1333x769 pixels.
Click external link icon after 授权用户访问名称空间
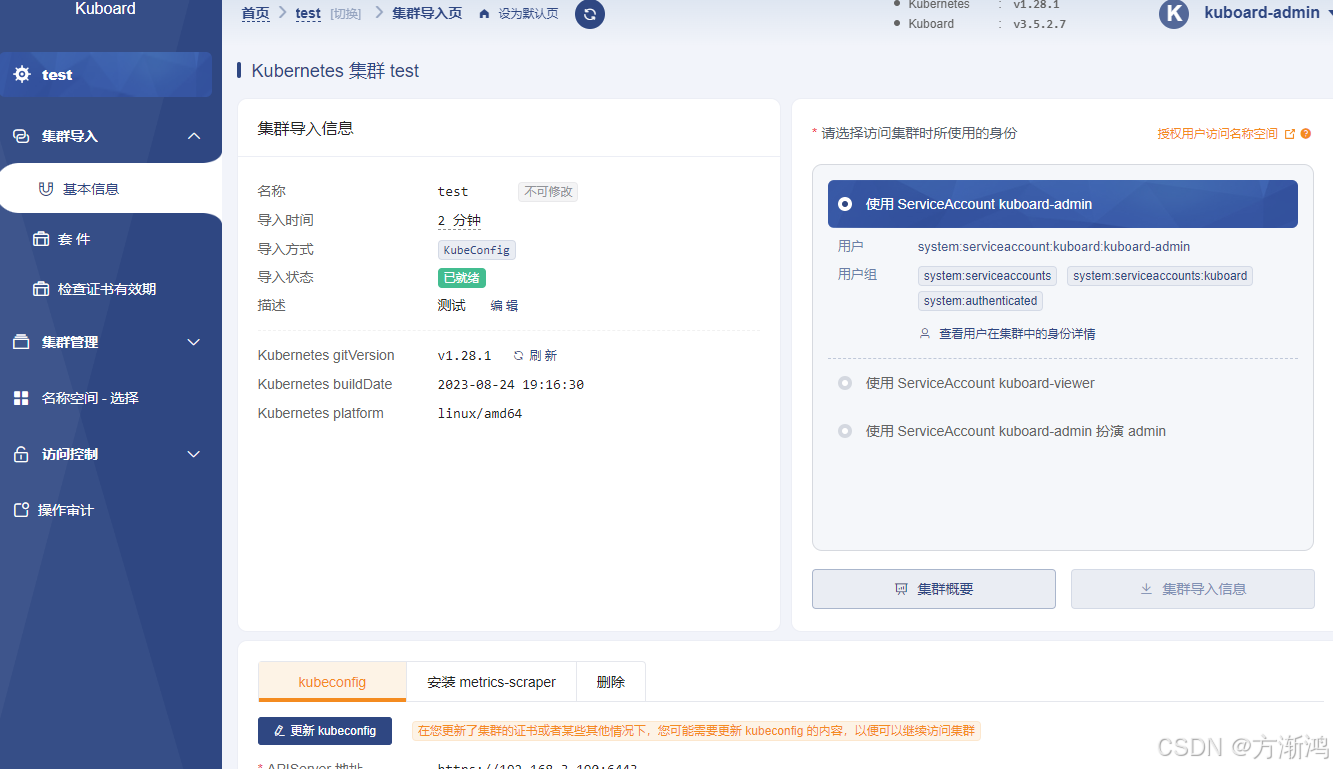[x=1290, y=134]
